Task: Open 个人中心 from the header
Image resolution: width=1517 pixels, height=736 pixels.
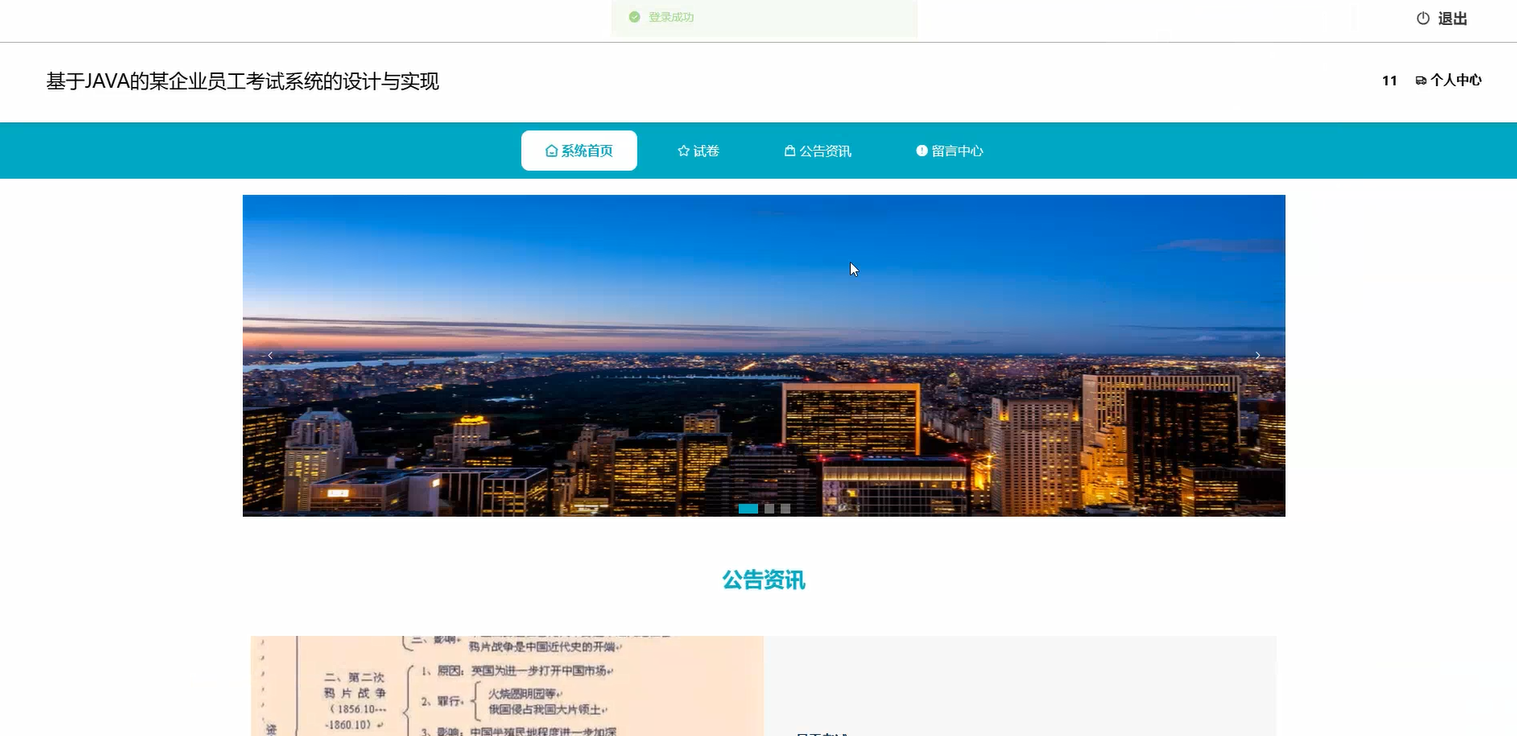Action: (x=1455, y=80)
